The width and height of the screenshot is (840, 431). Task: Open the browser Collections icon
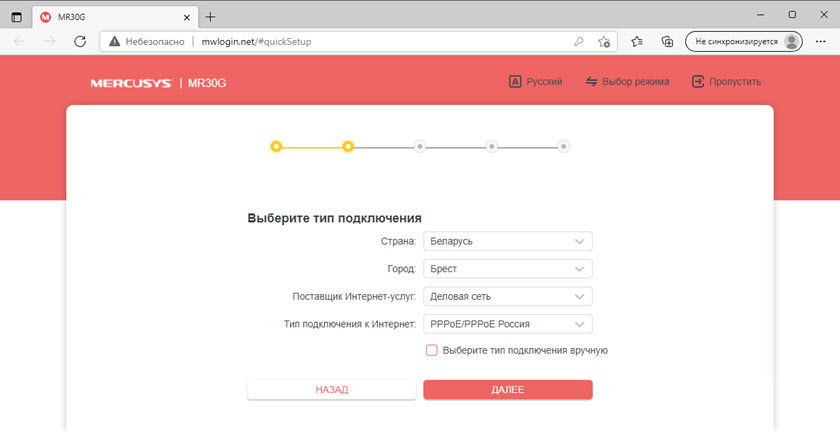tap(667, 42)
